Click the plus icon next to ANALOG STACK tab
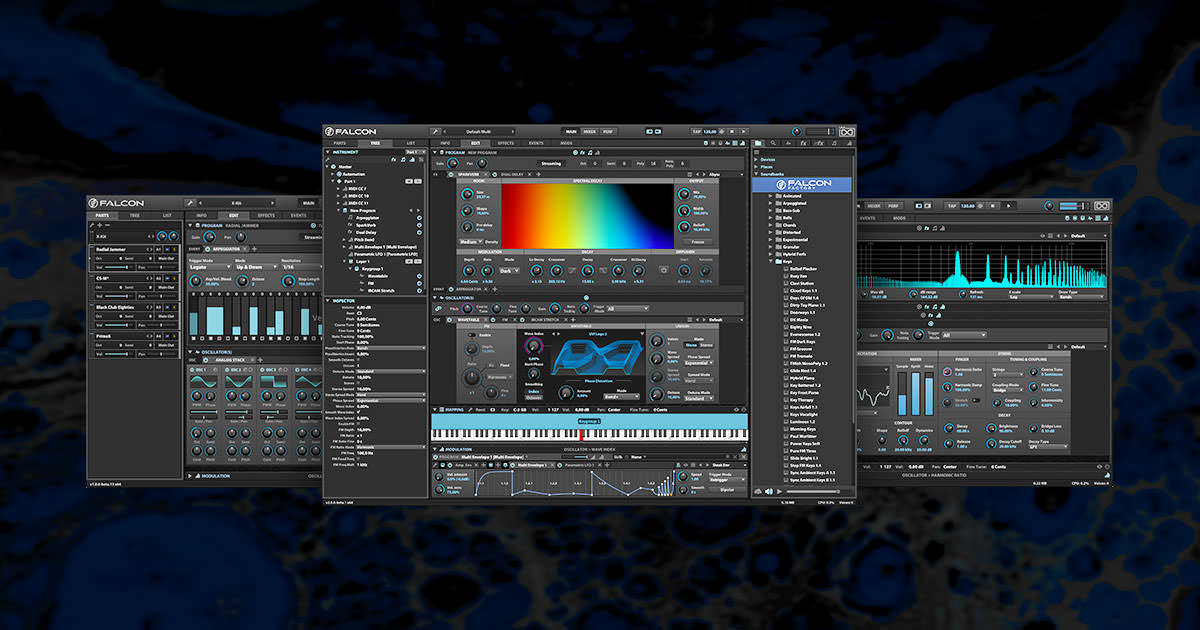This screenshot has width=1200, height=630. click(260, 360)
